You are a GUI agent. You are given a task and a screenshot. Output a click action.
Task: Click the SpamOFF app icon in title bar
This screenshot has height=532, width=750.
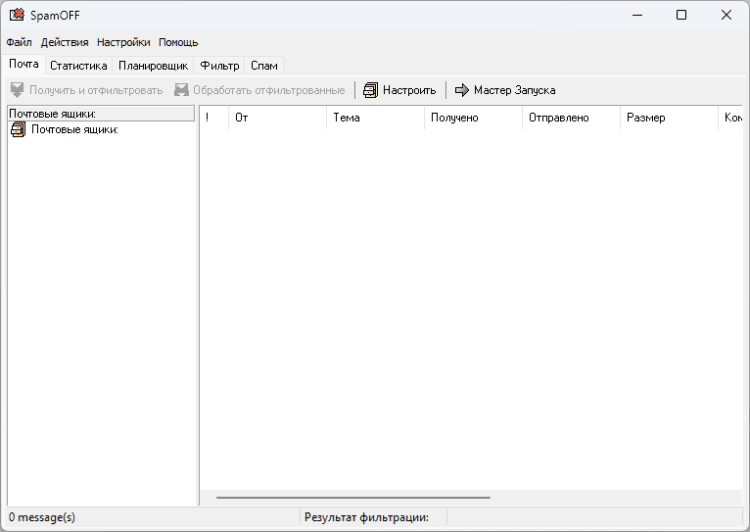[x=17, y=15]
